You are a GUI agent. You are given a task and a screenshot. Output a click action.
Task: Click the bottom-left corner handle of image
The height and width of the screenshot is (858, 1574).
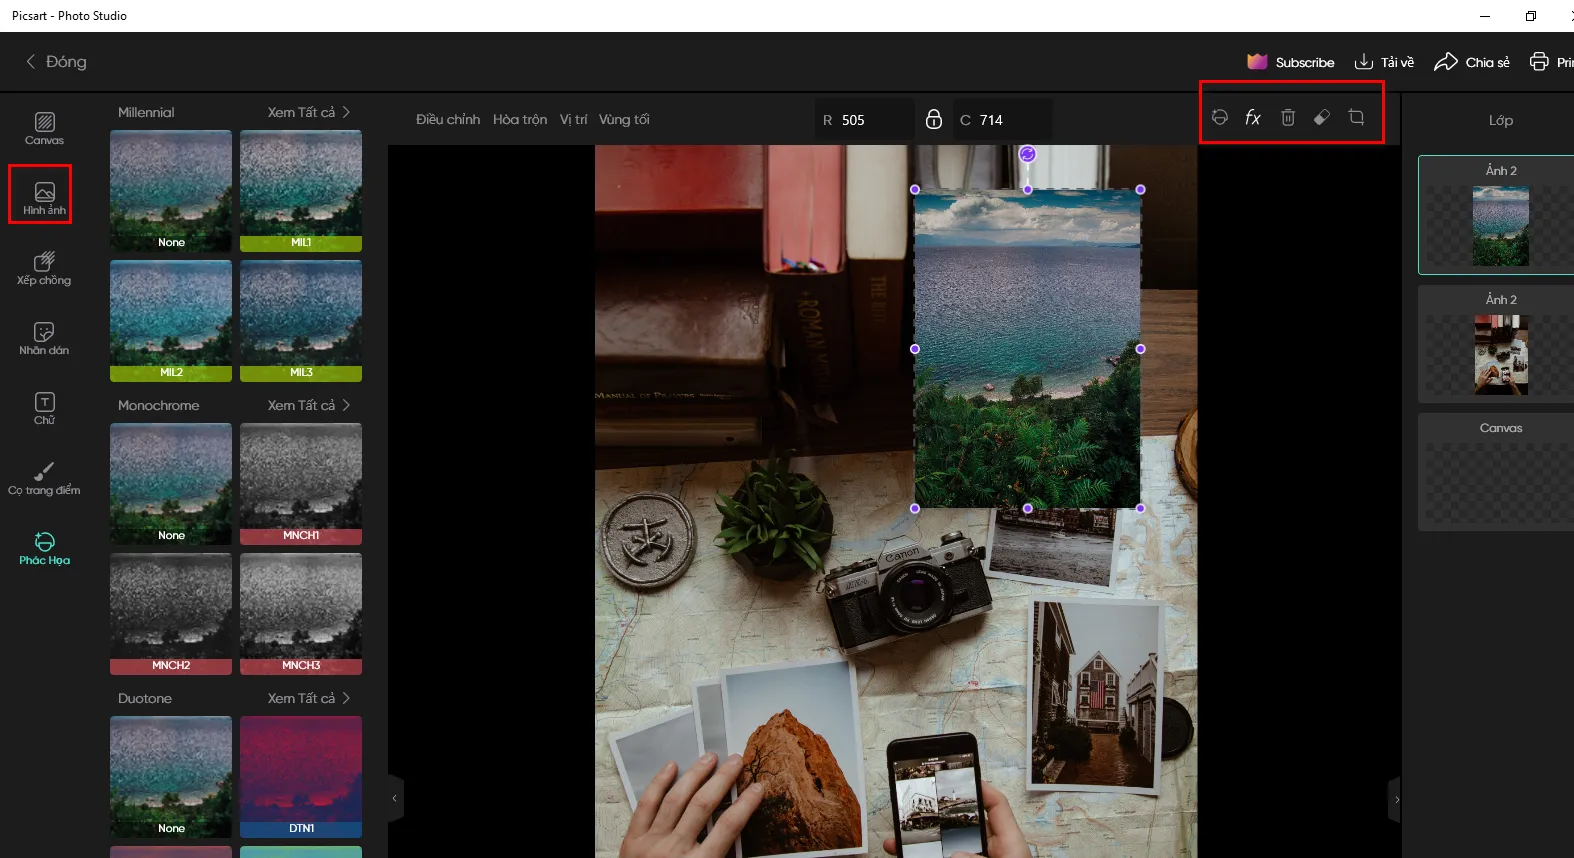coord(915,508)
